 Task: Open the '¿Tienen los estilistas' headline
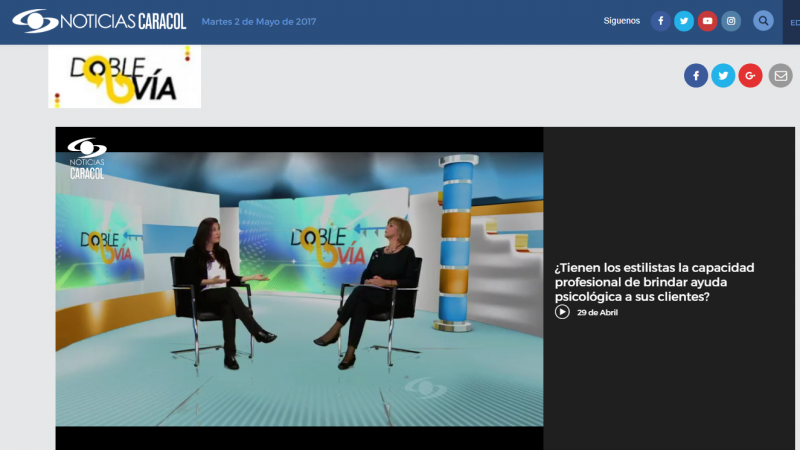[x=655, y=282]
